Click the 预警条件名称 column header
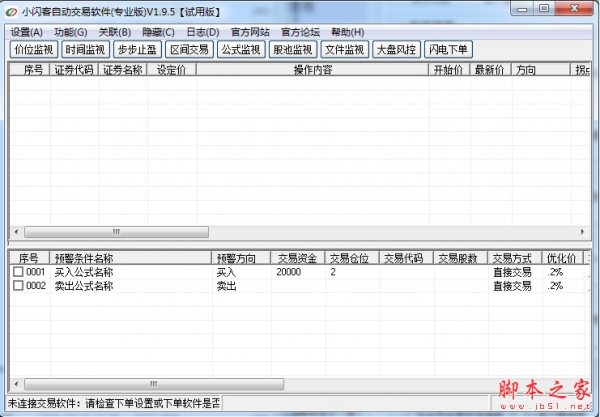The height and width of the screenshot is (417, 600). (x=130, y=258)
